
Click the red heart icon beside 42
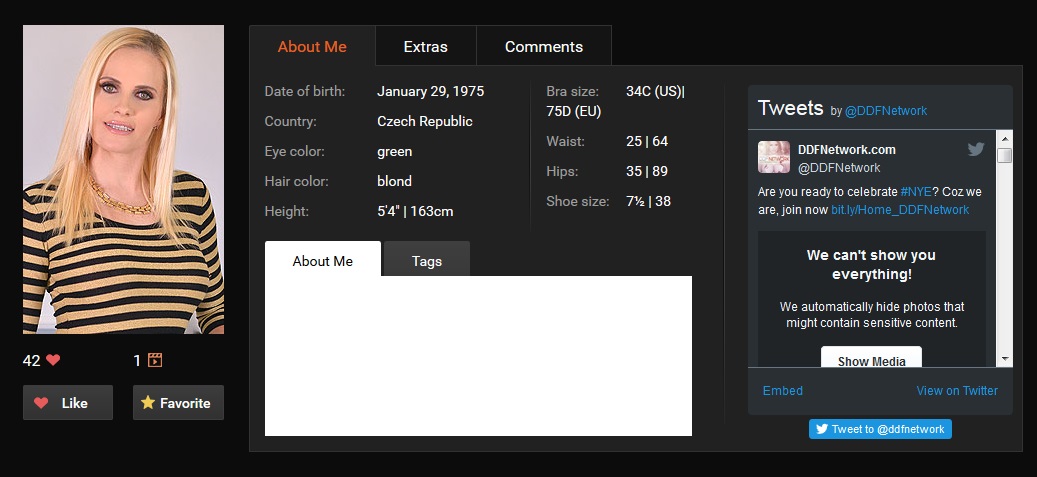[x=53, y=360]
